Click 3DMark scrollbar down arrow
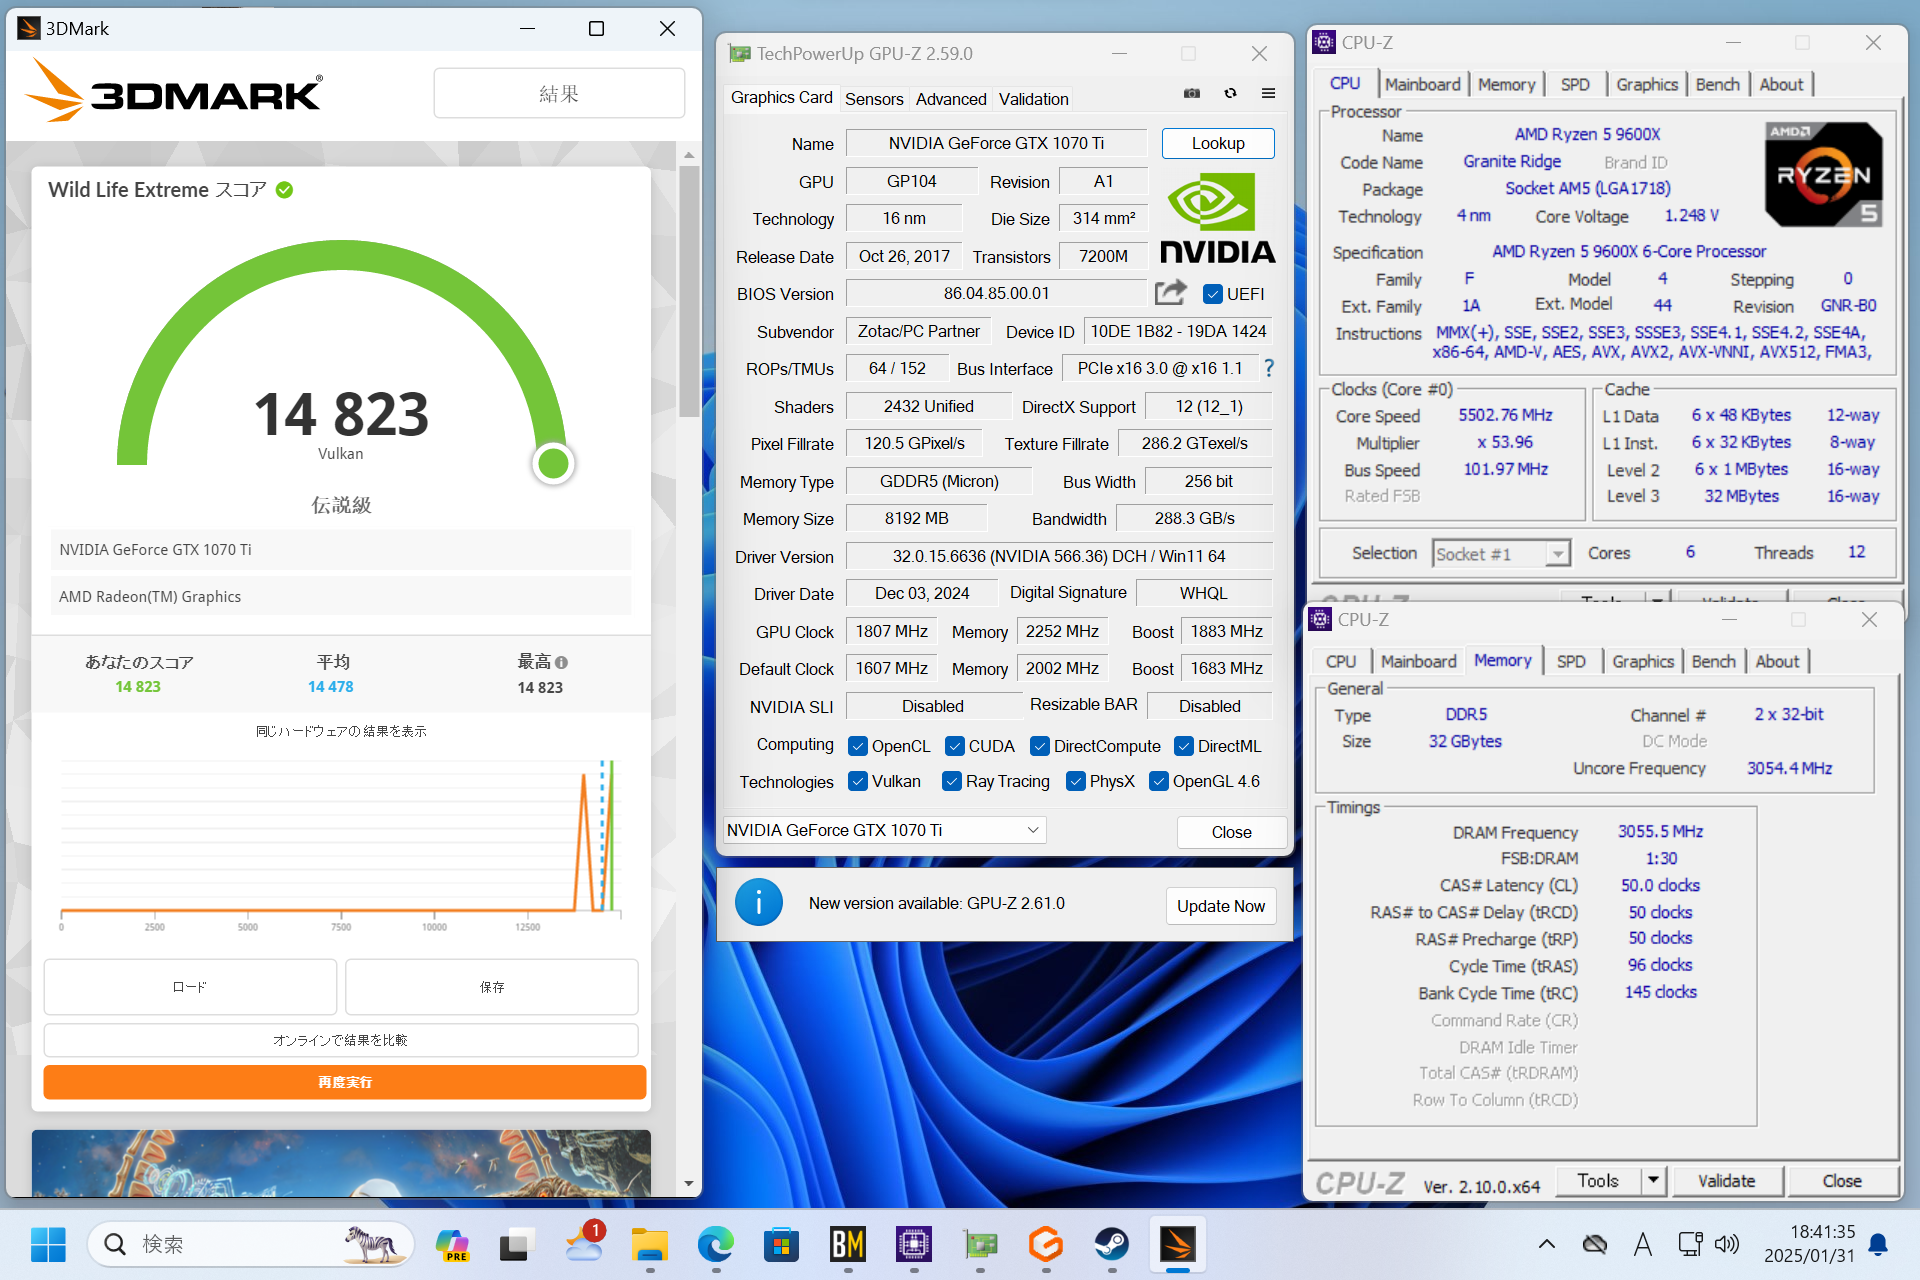This screenshot has width=1920, height=1280. [689, 1183]
